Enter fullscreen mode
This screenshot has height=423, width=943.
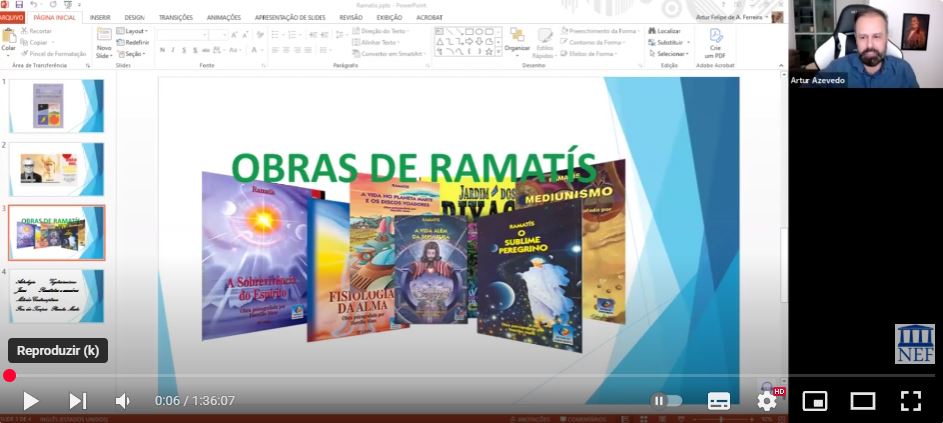[x=911, y=401]
